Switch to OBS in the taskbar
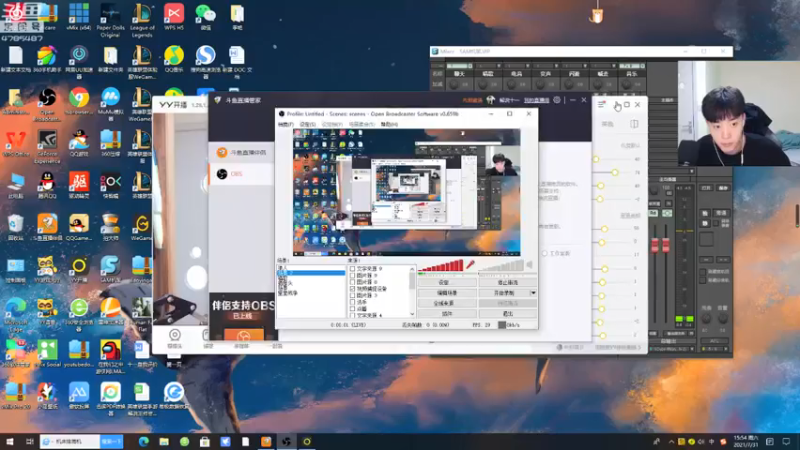 click(286, 441)
